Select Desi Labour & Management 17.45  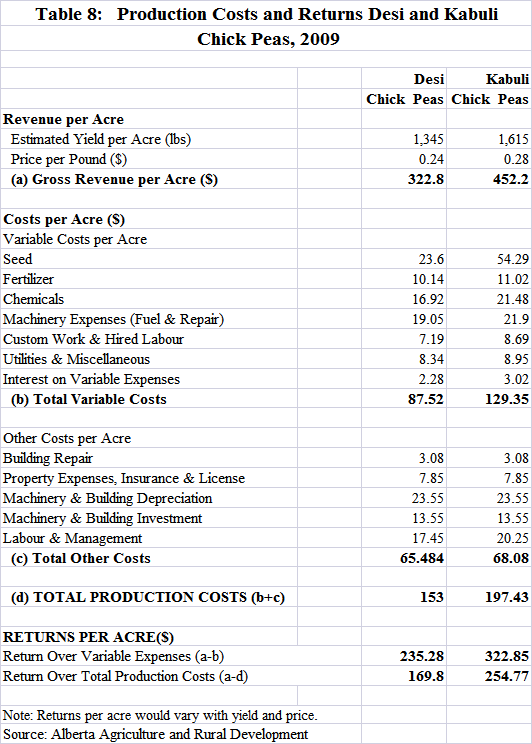(428, 538)
